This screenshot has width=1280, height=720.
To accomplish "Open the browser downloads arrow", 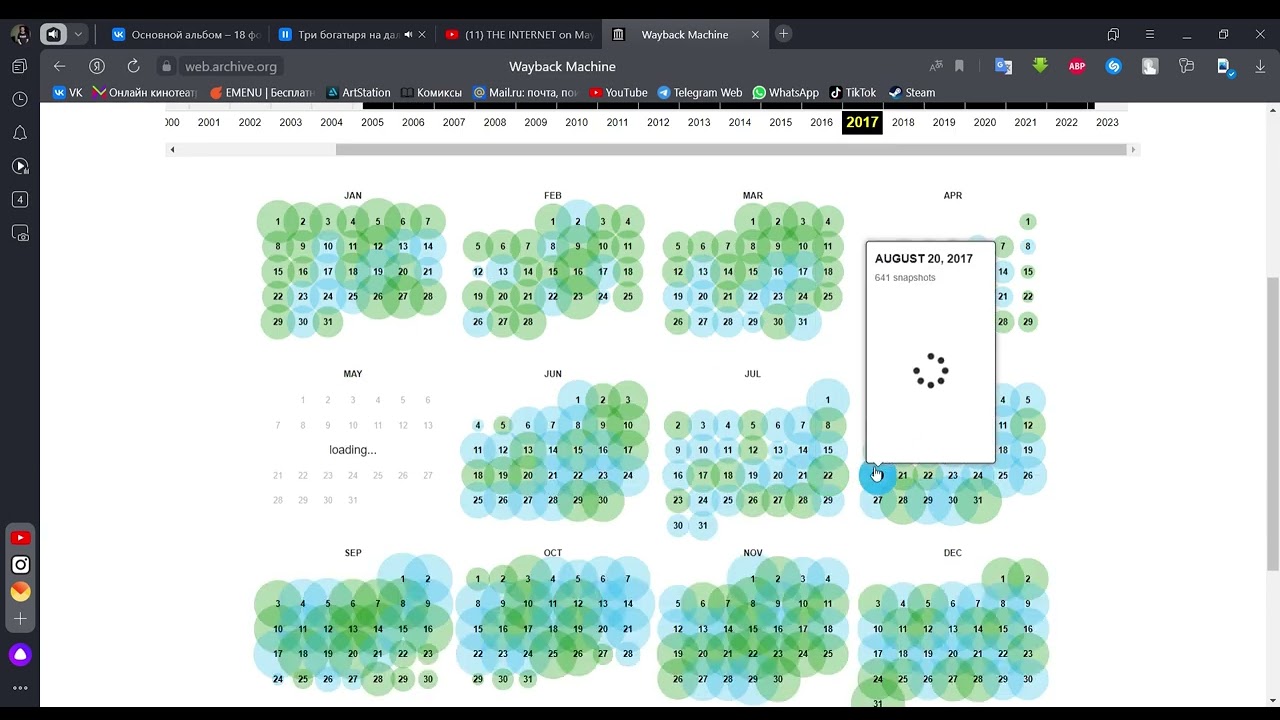I will [x=1260, y=66].
